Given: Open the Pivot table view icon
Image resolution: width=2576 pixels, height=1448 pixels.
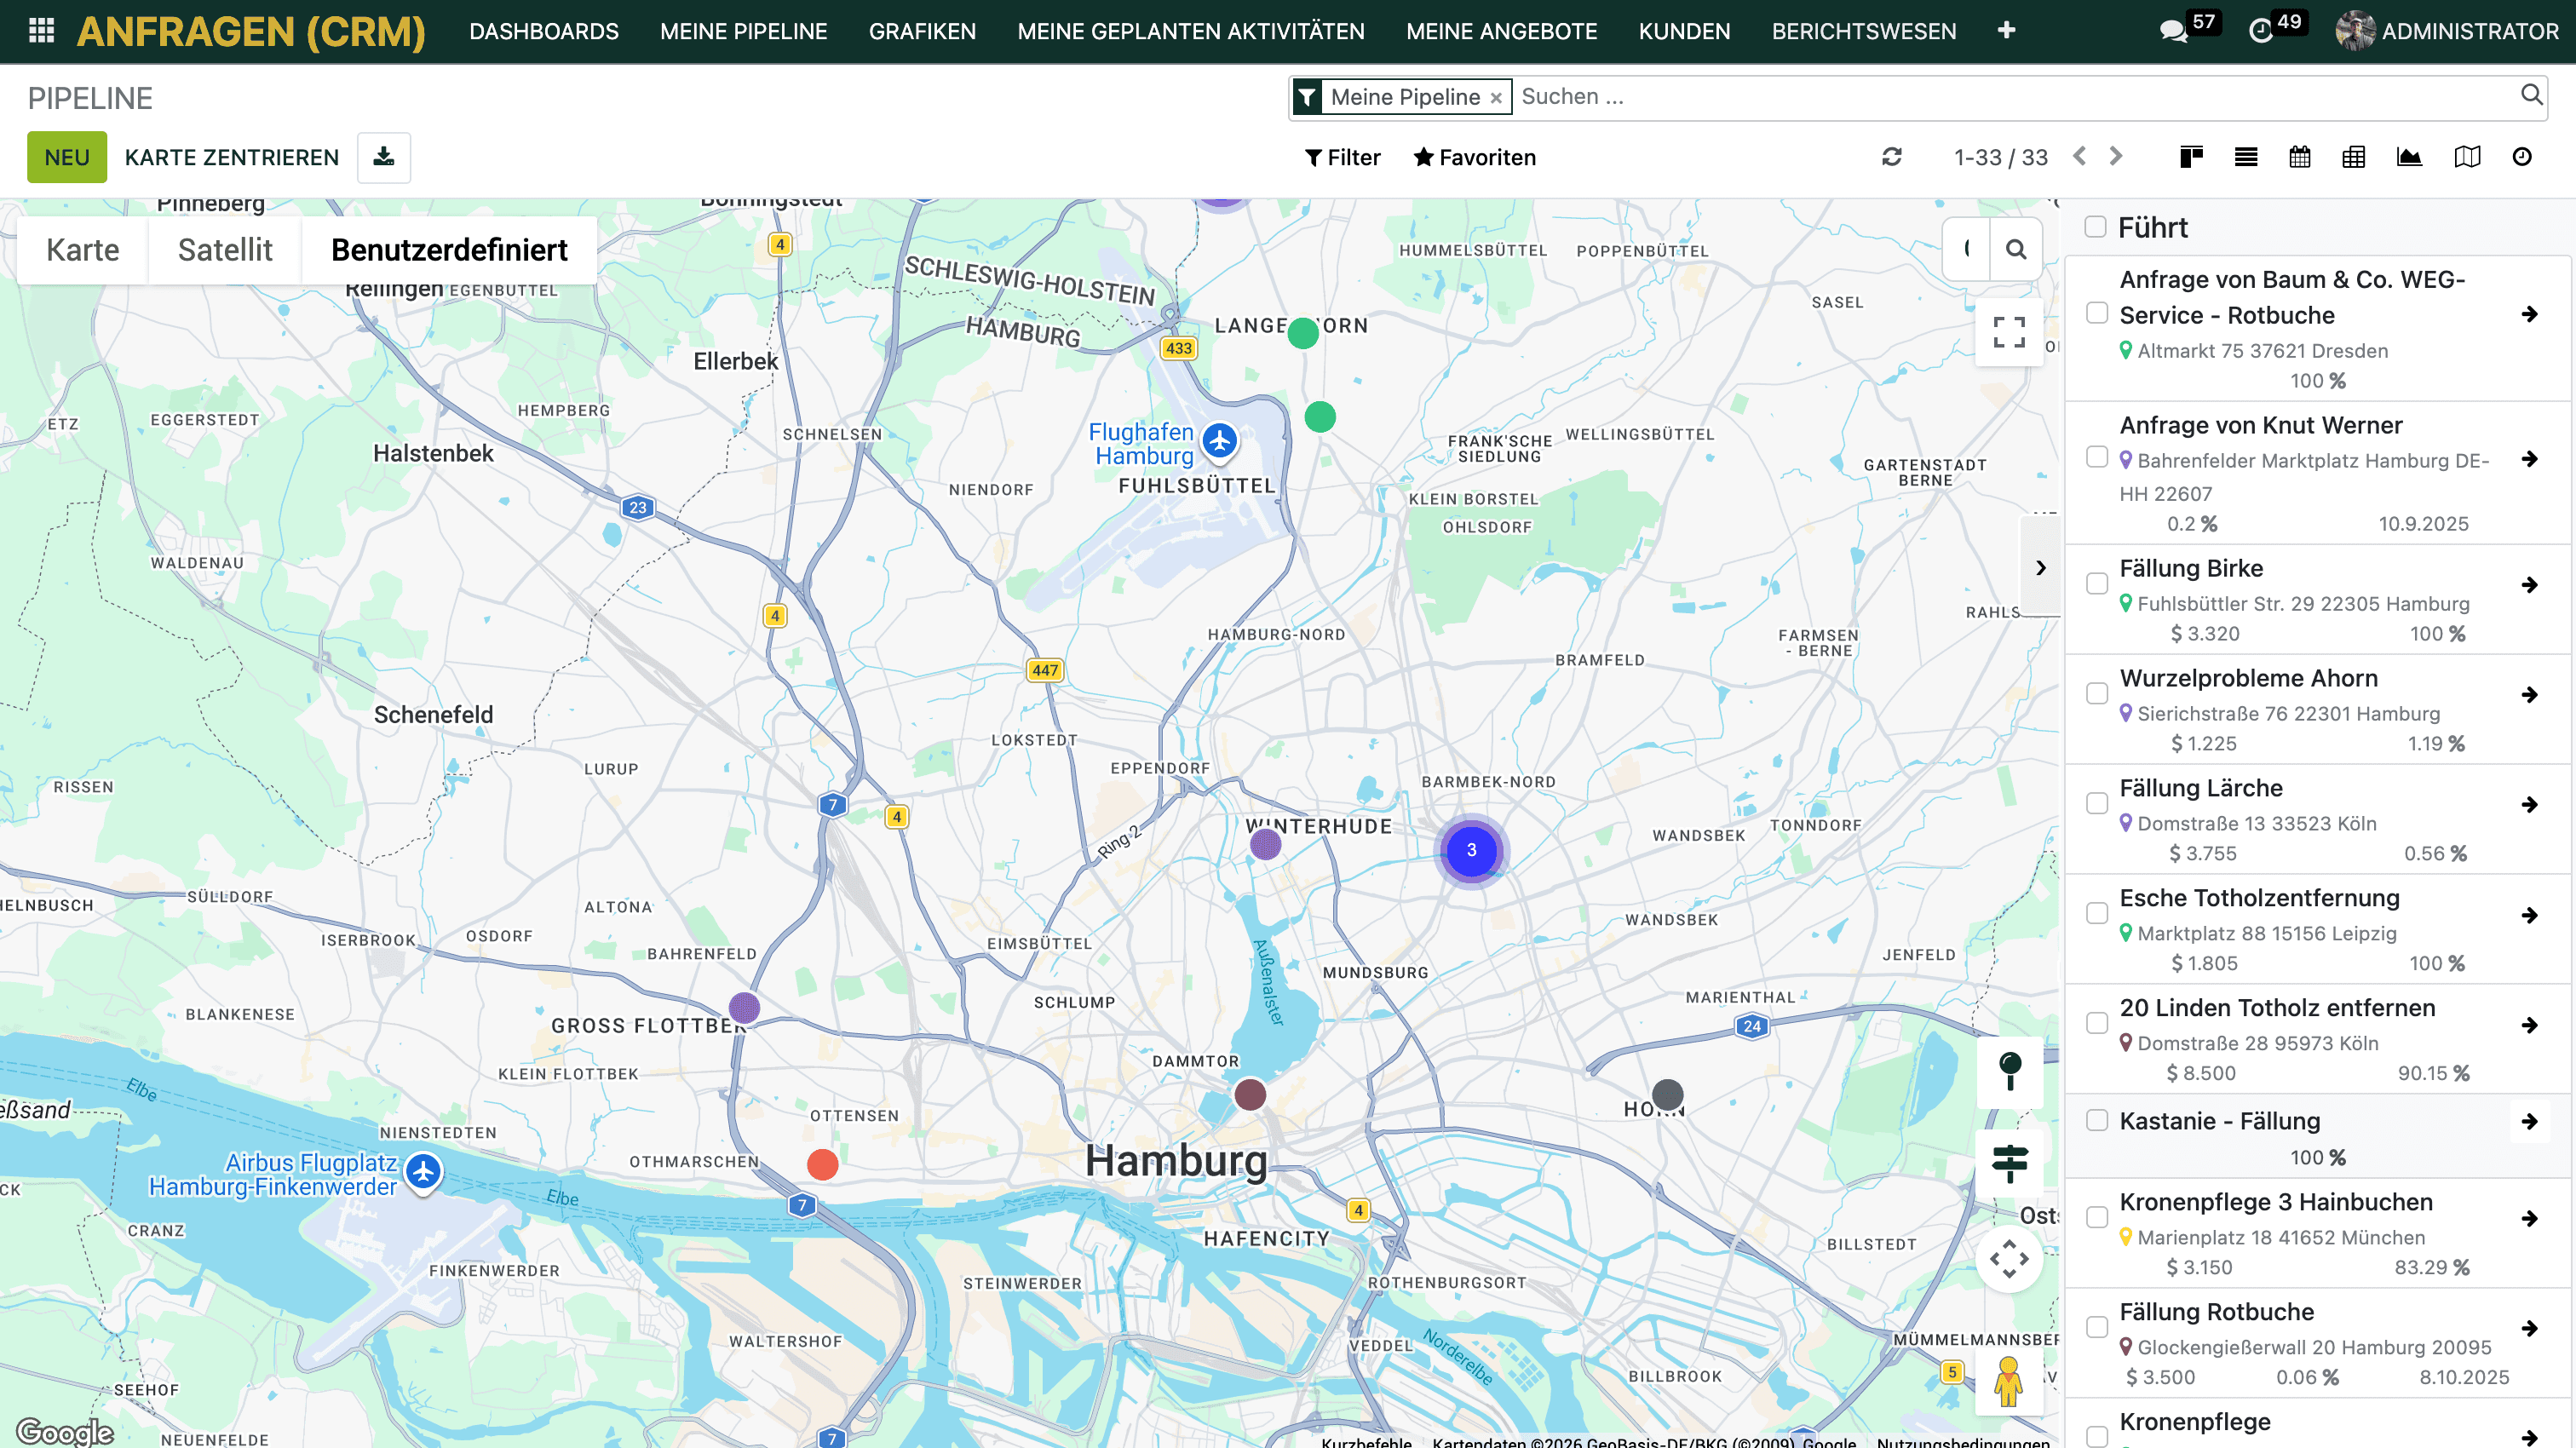Looking at the screenshot, I should point(2353,157).
